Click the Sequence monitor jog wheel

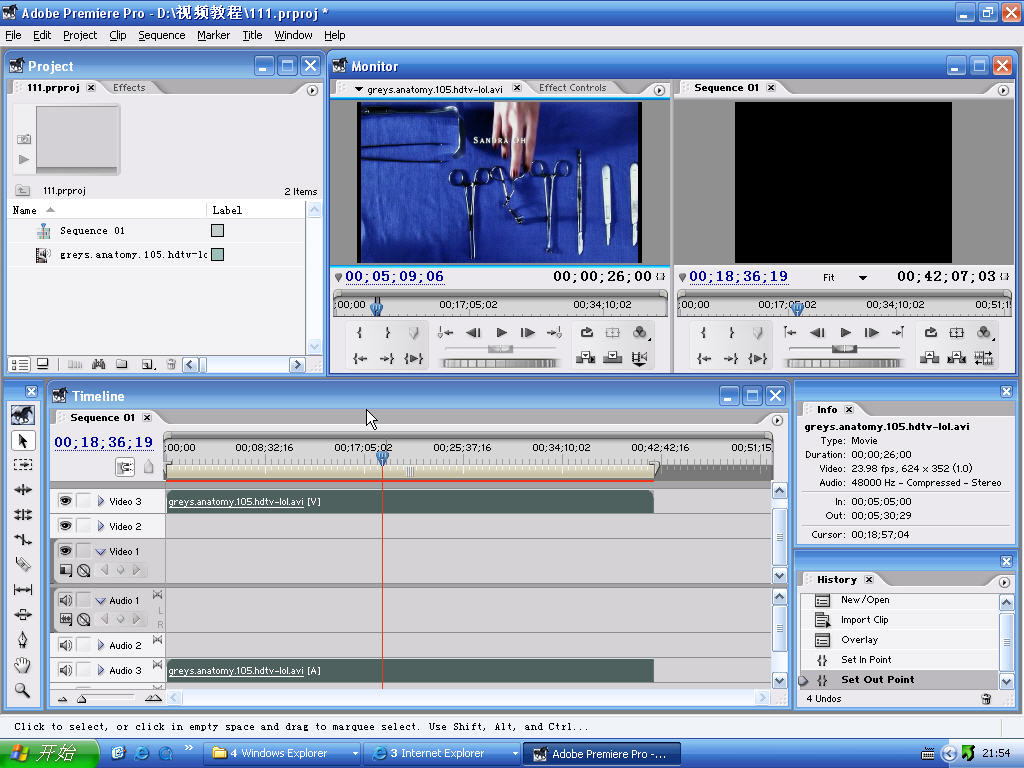[x=844, y=363]
